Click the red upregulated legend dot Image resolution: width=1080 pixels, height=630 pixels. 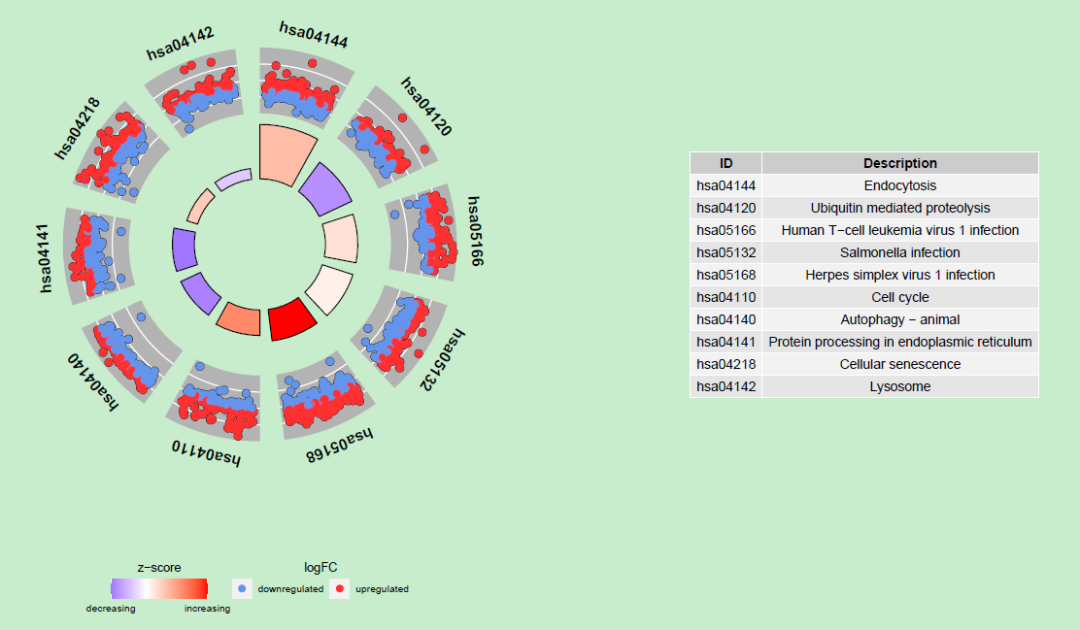pos(340,589)
